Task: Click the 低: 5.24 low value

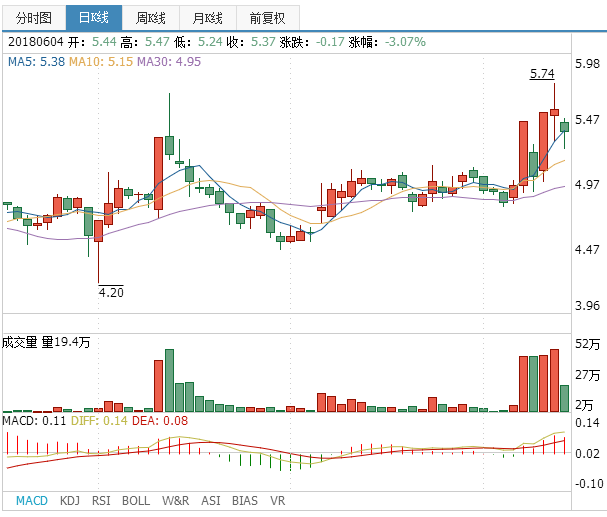Action: pos(198,41)
